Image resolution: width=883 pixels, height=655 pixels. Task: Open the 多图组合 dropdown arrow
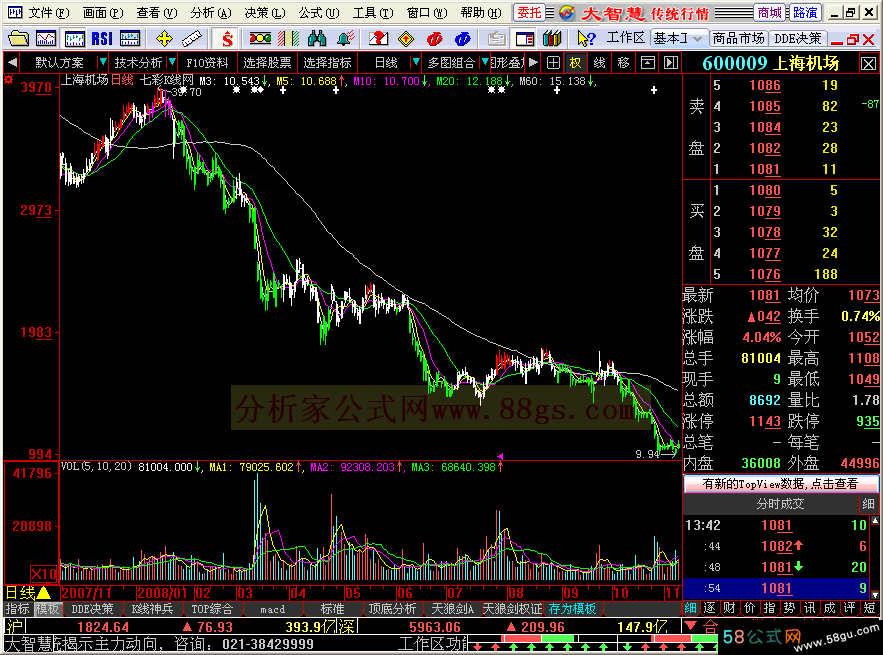click(x=484, y=62)
